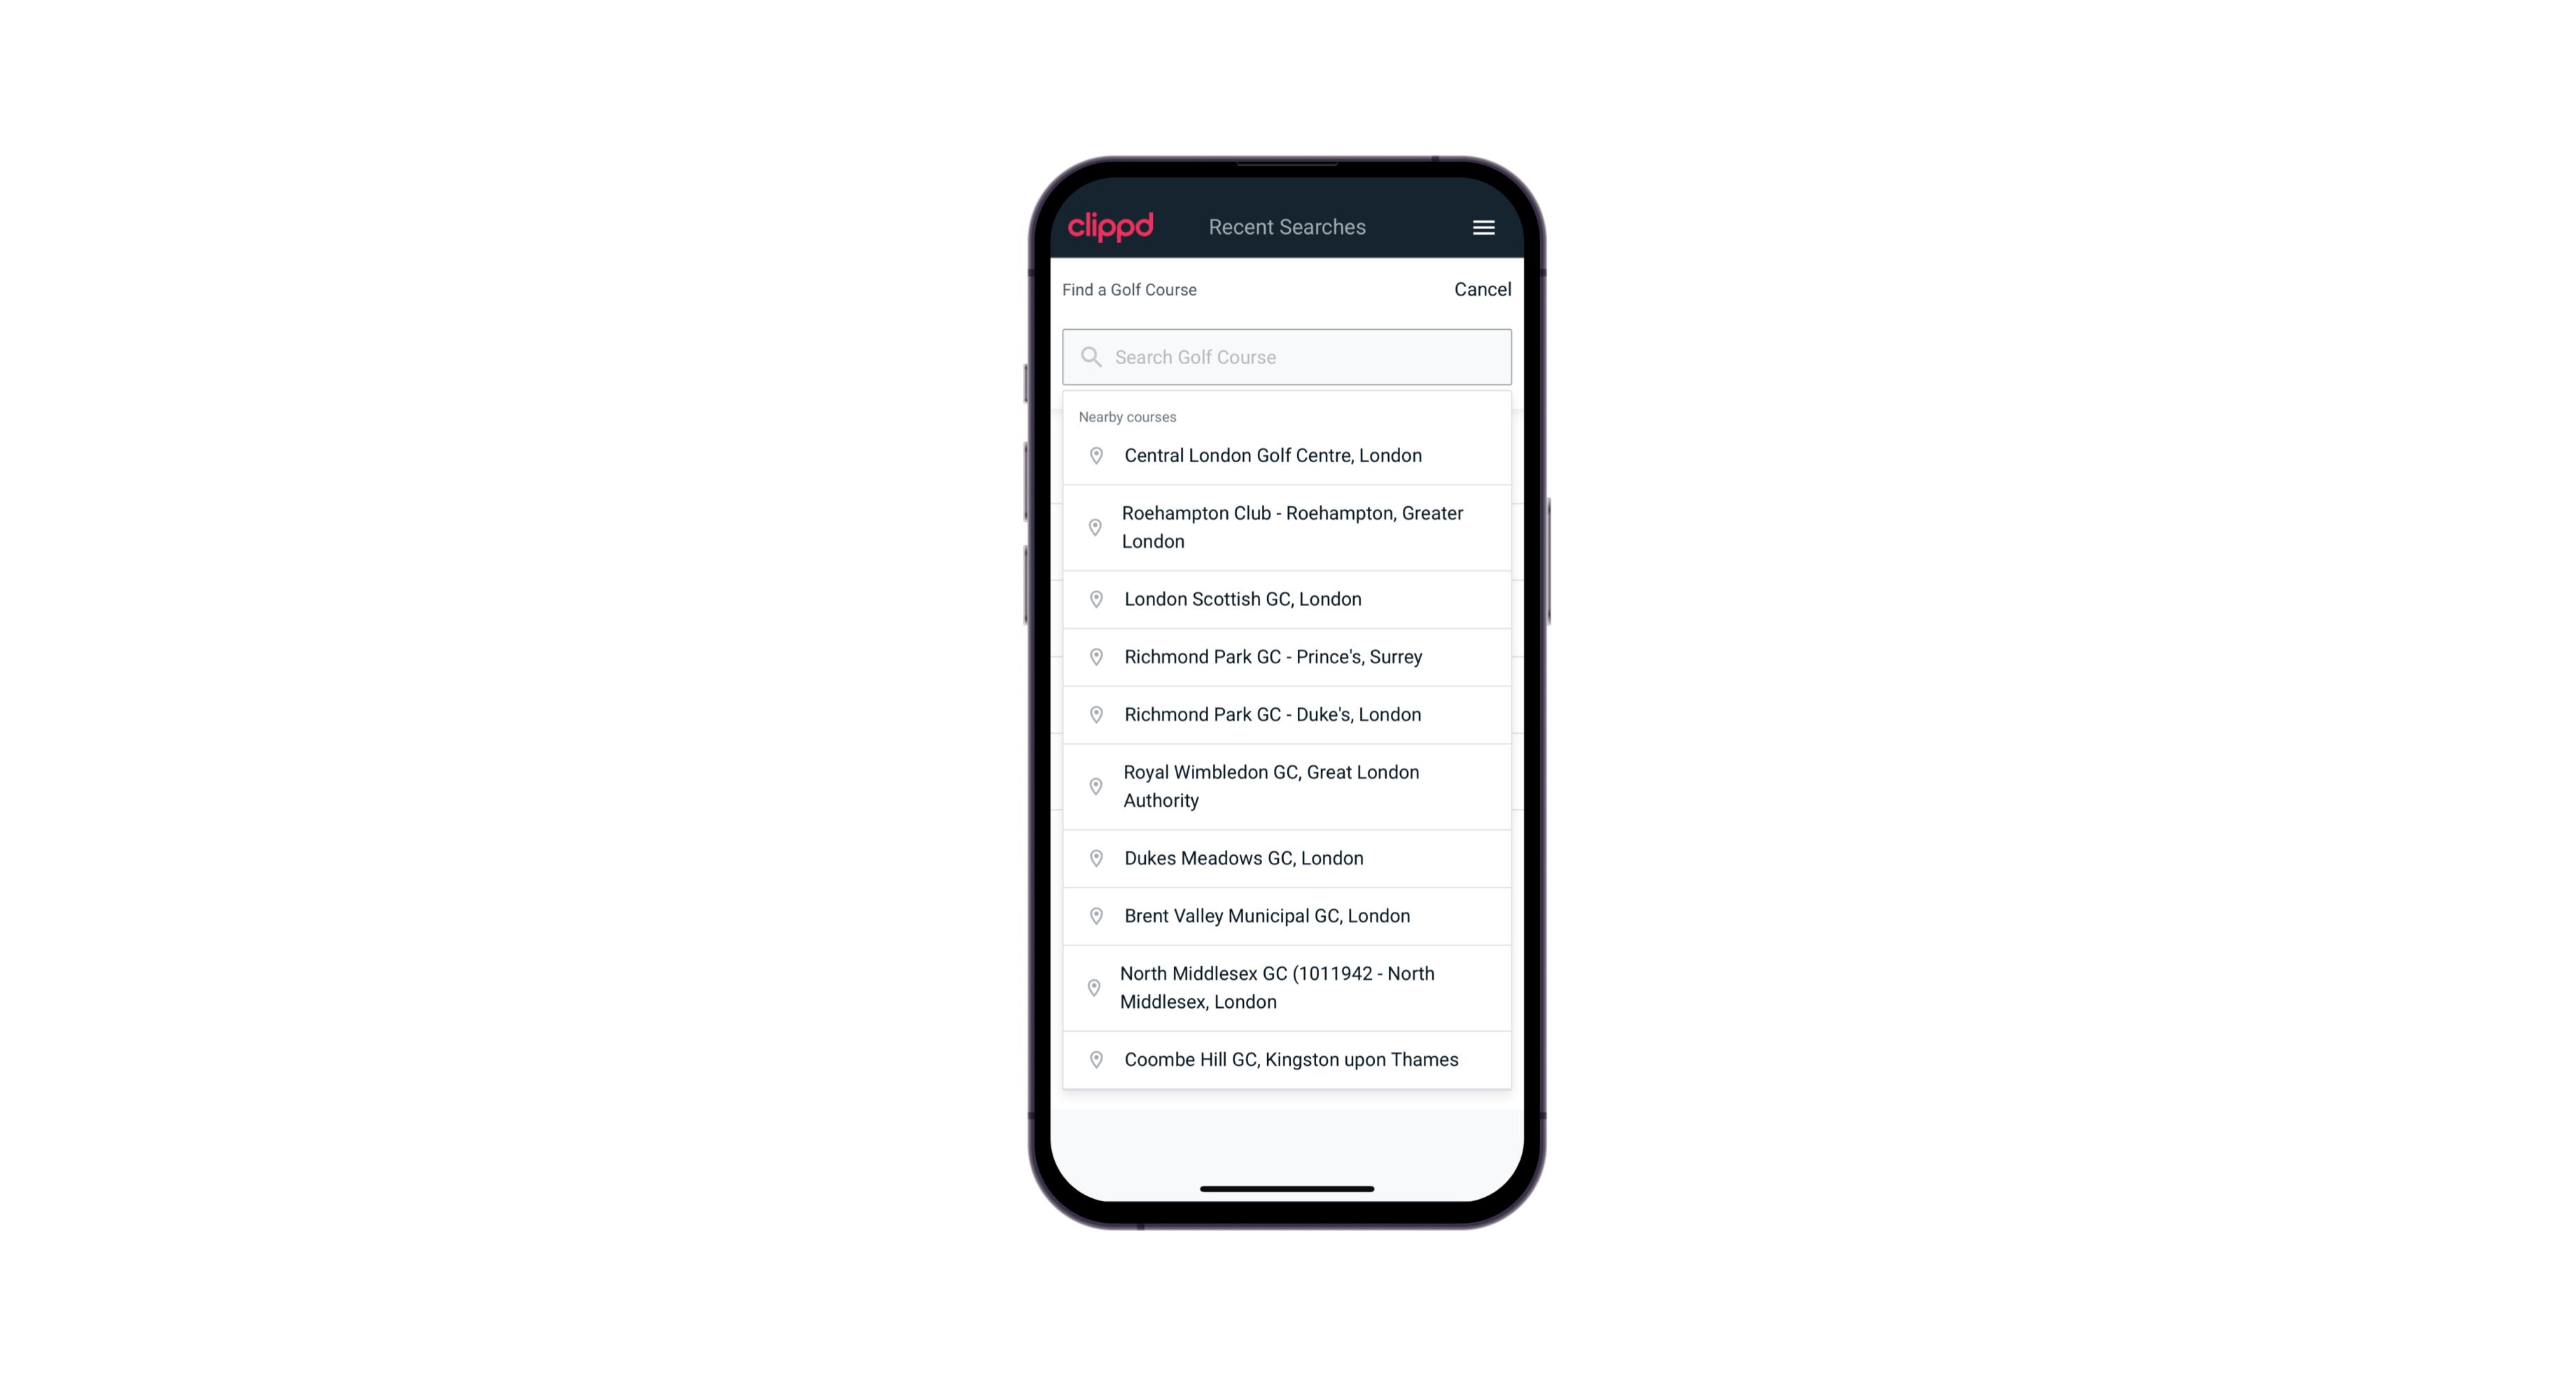Select Central London Golf Centre, London

[1287, 454]
